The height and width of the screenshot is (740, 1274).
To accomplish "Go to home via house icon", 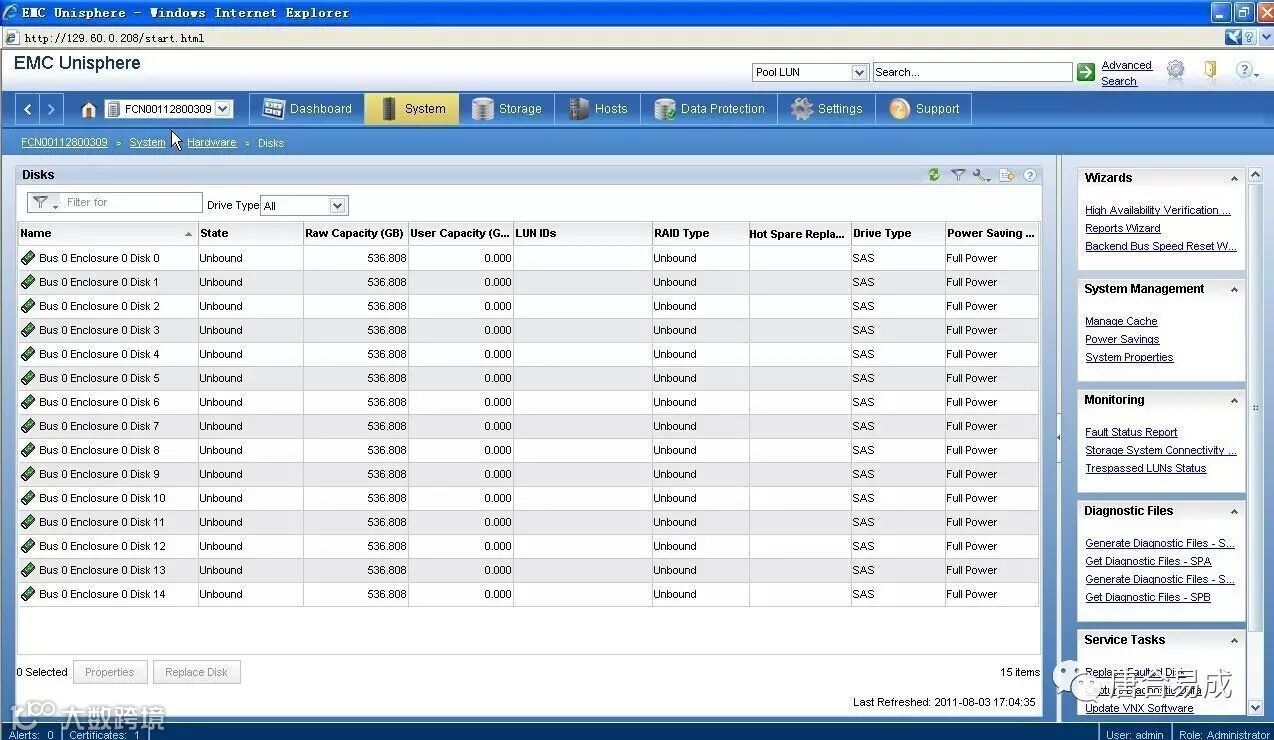I will click(89, 109).
